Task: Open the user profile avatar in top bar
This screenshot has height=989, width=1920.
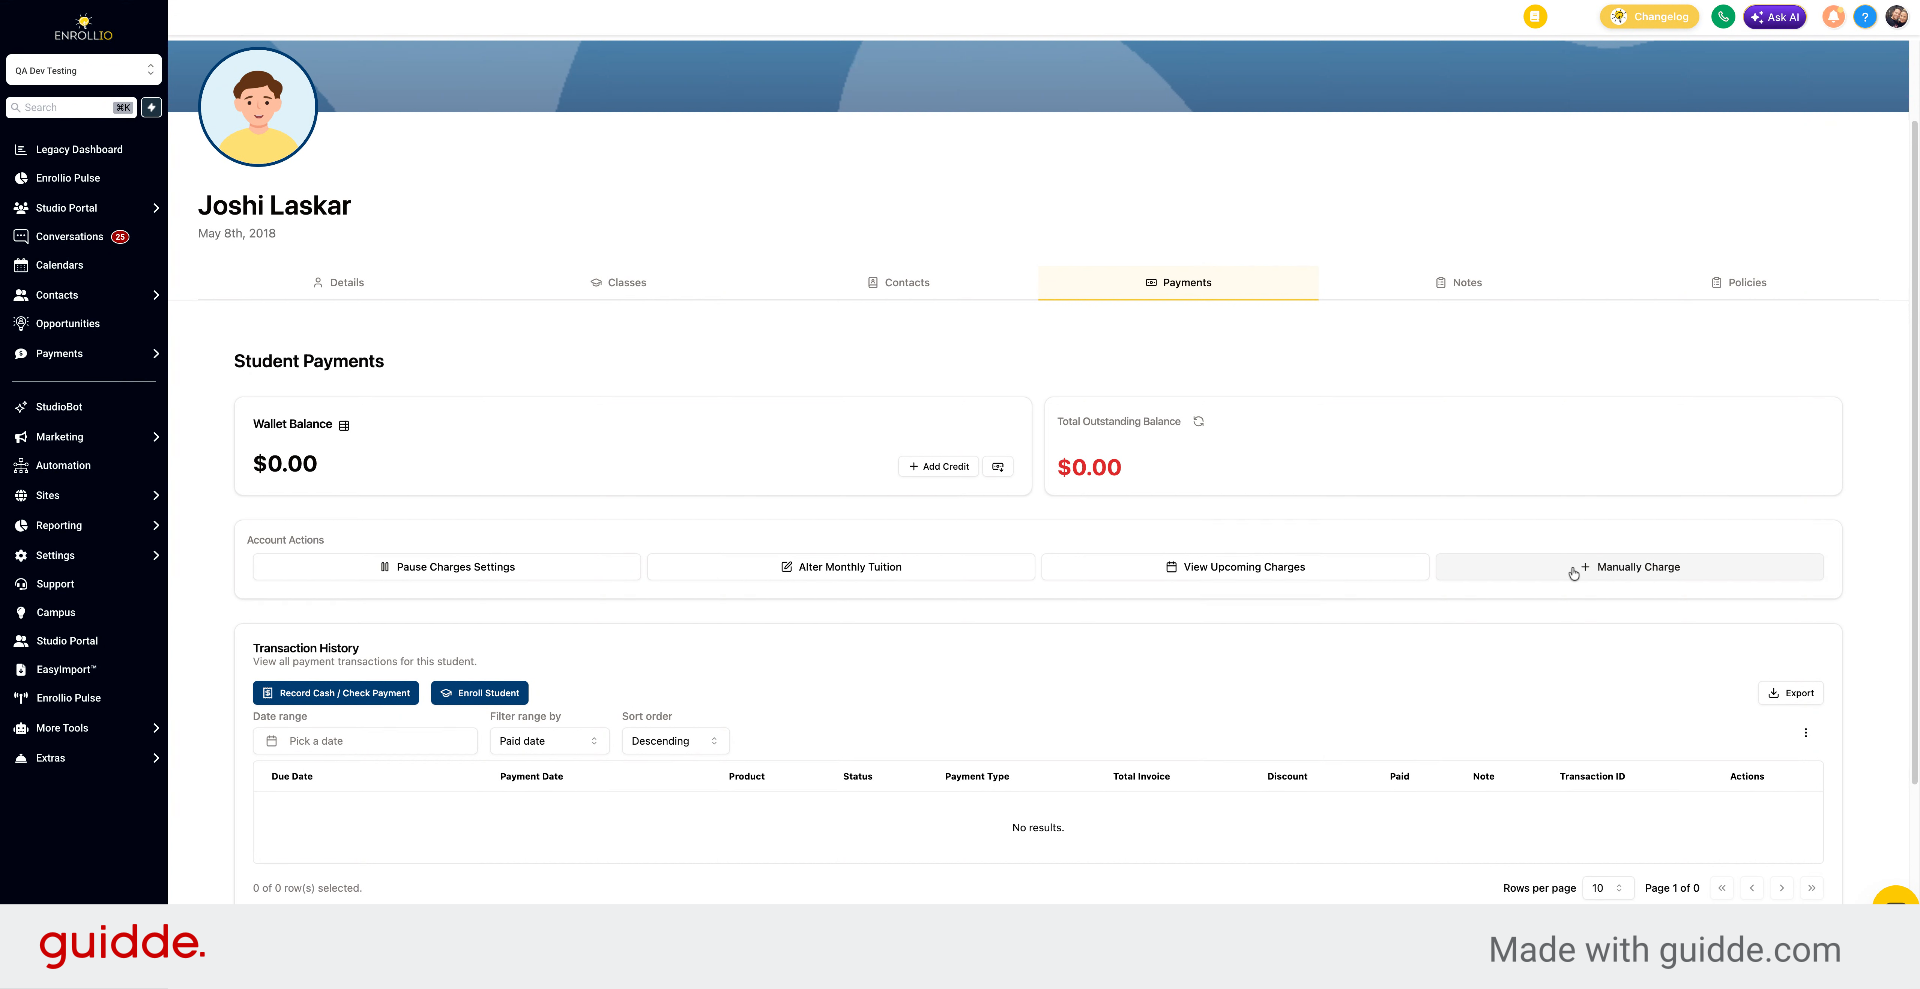Action: tap(1897, 16)
